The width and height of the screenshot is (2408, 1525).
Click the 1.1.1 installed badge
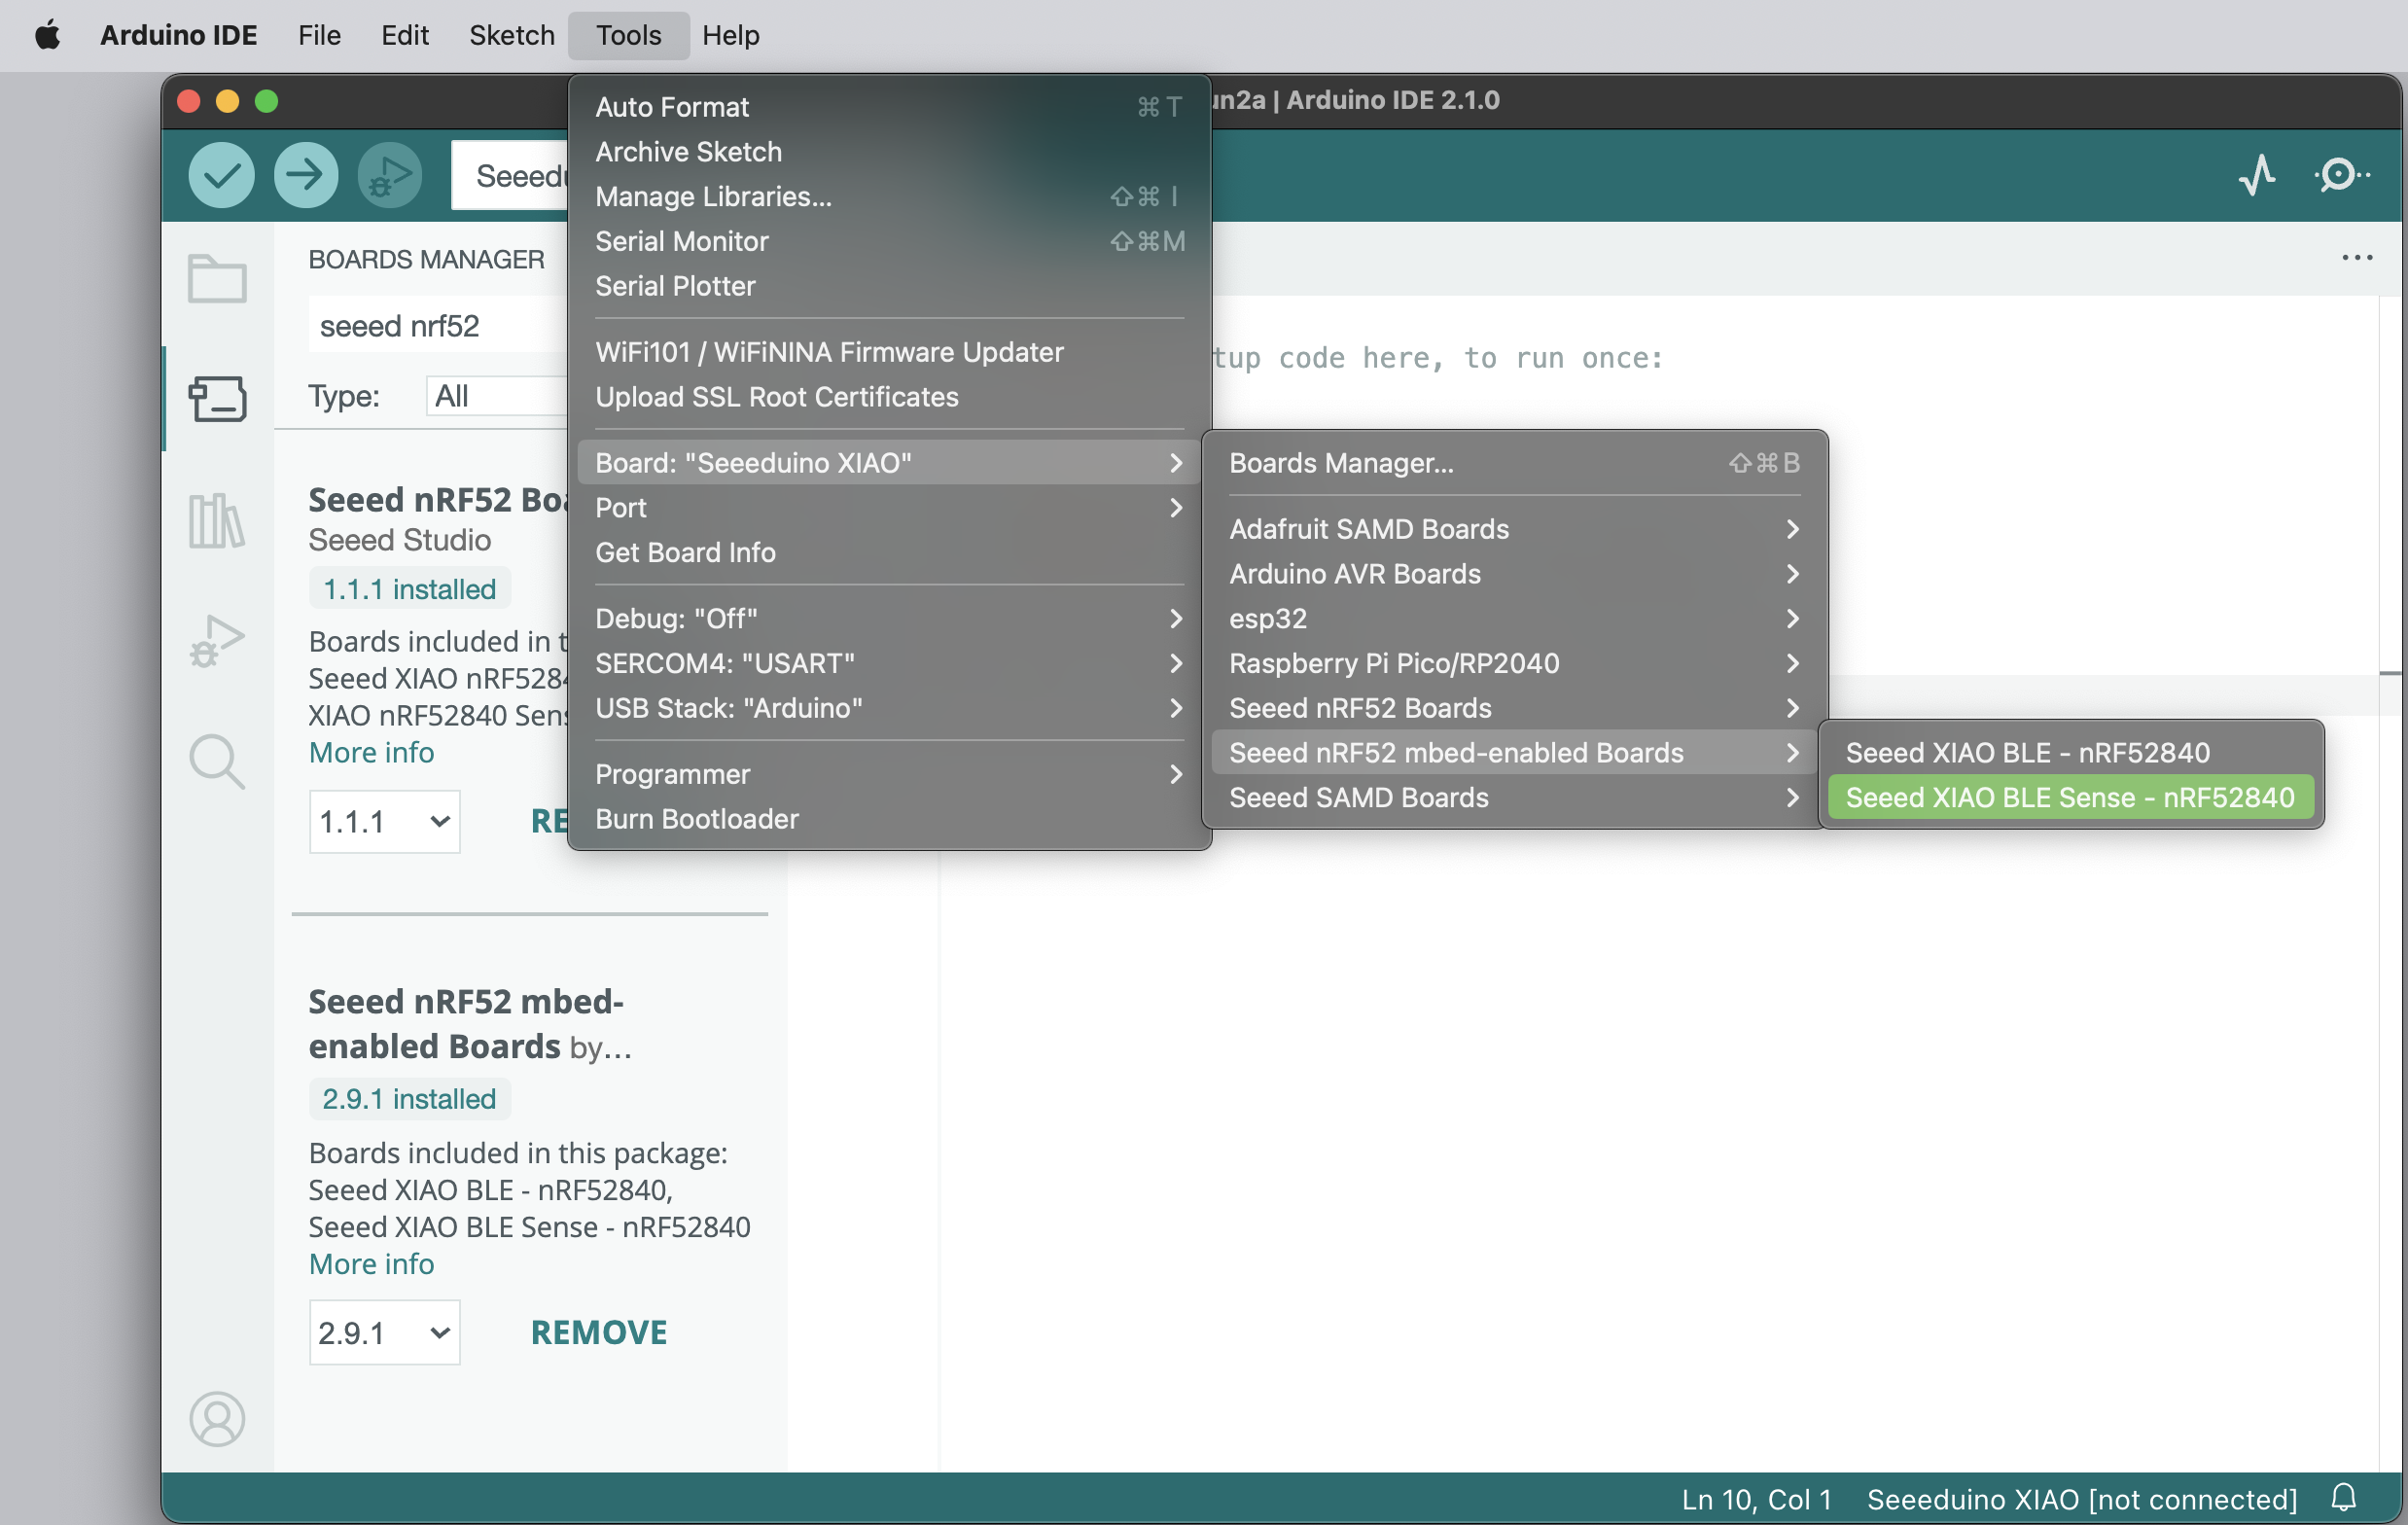click(409, 589)
